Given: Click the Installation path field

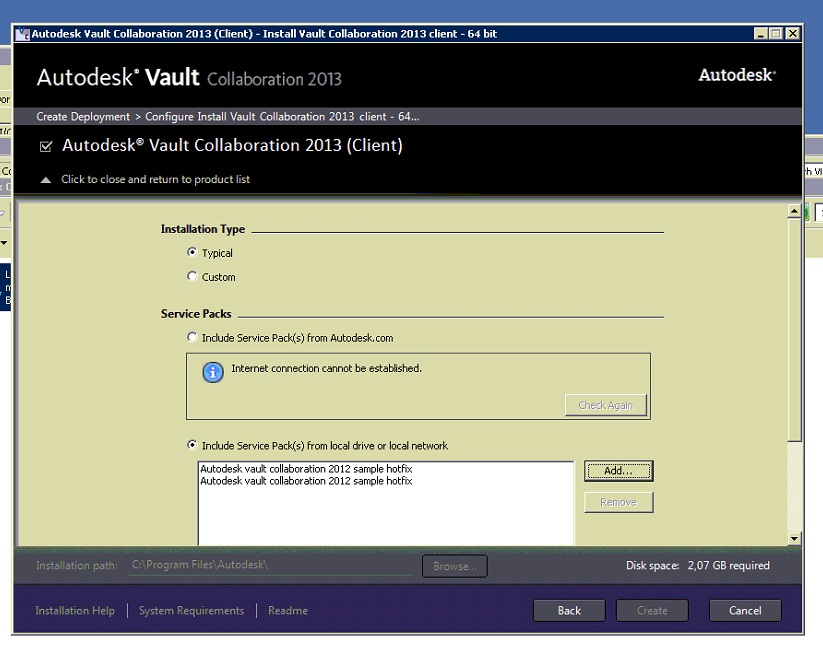Looking at the screenshot, I should [x=270, y=565].
